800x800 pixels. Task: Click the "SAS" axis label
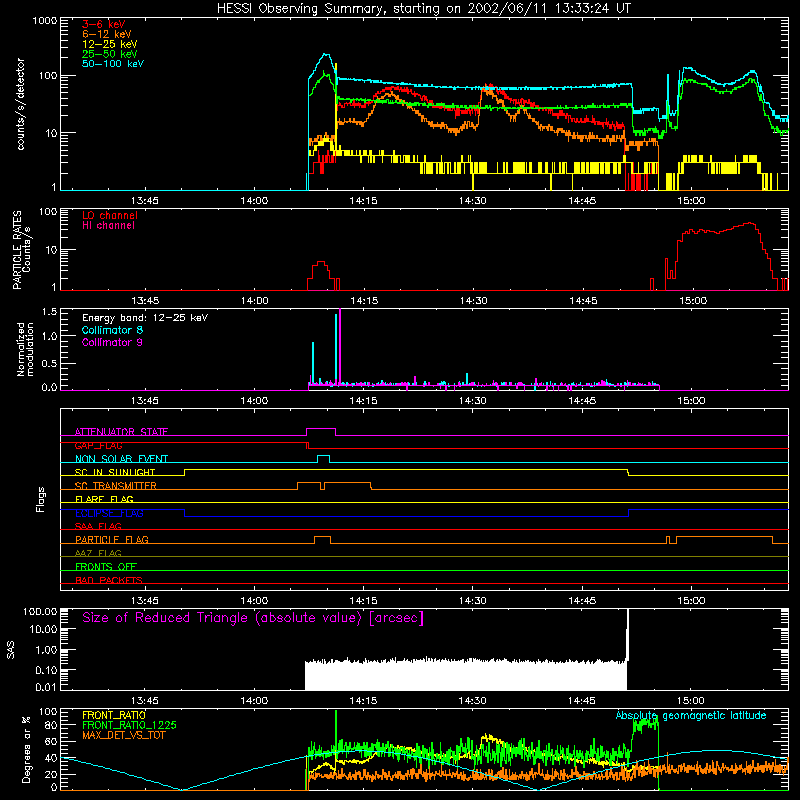[11, 650]
